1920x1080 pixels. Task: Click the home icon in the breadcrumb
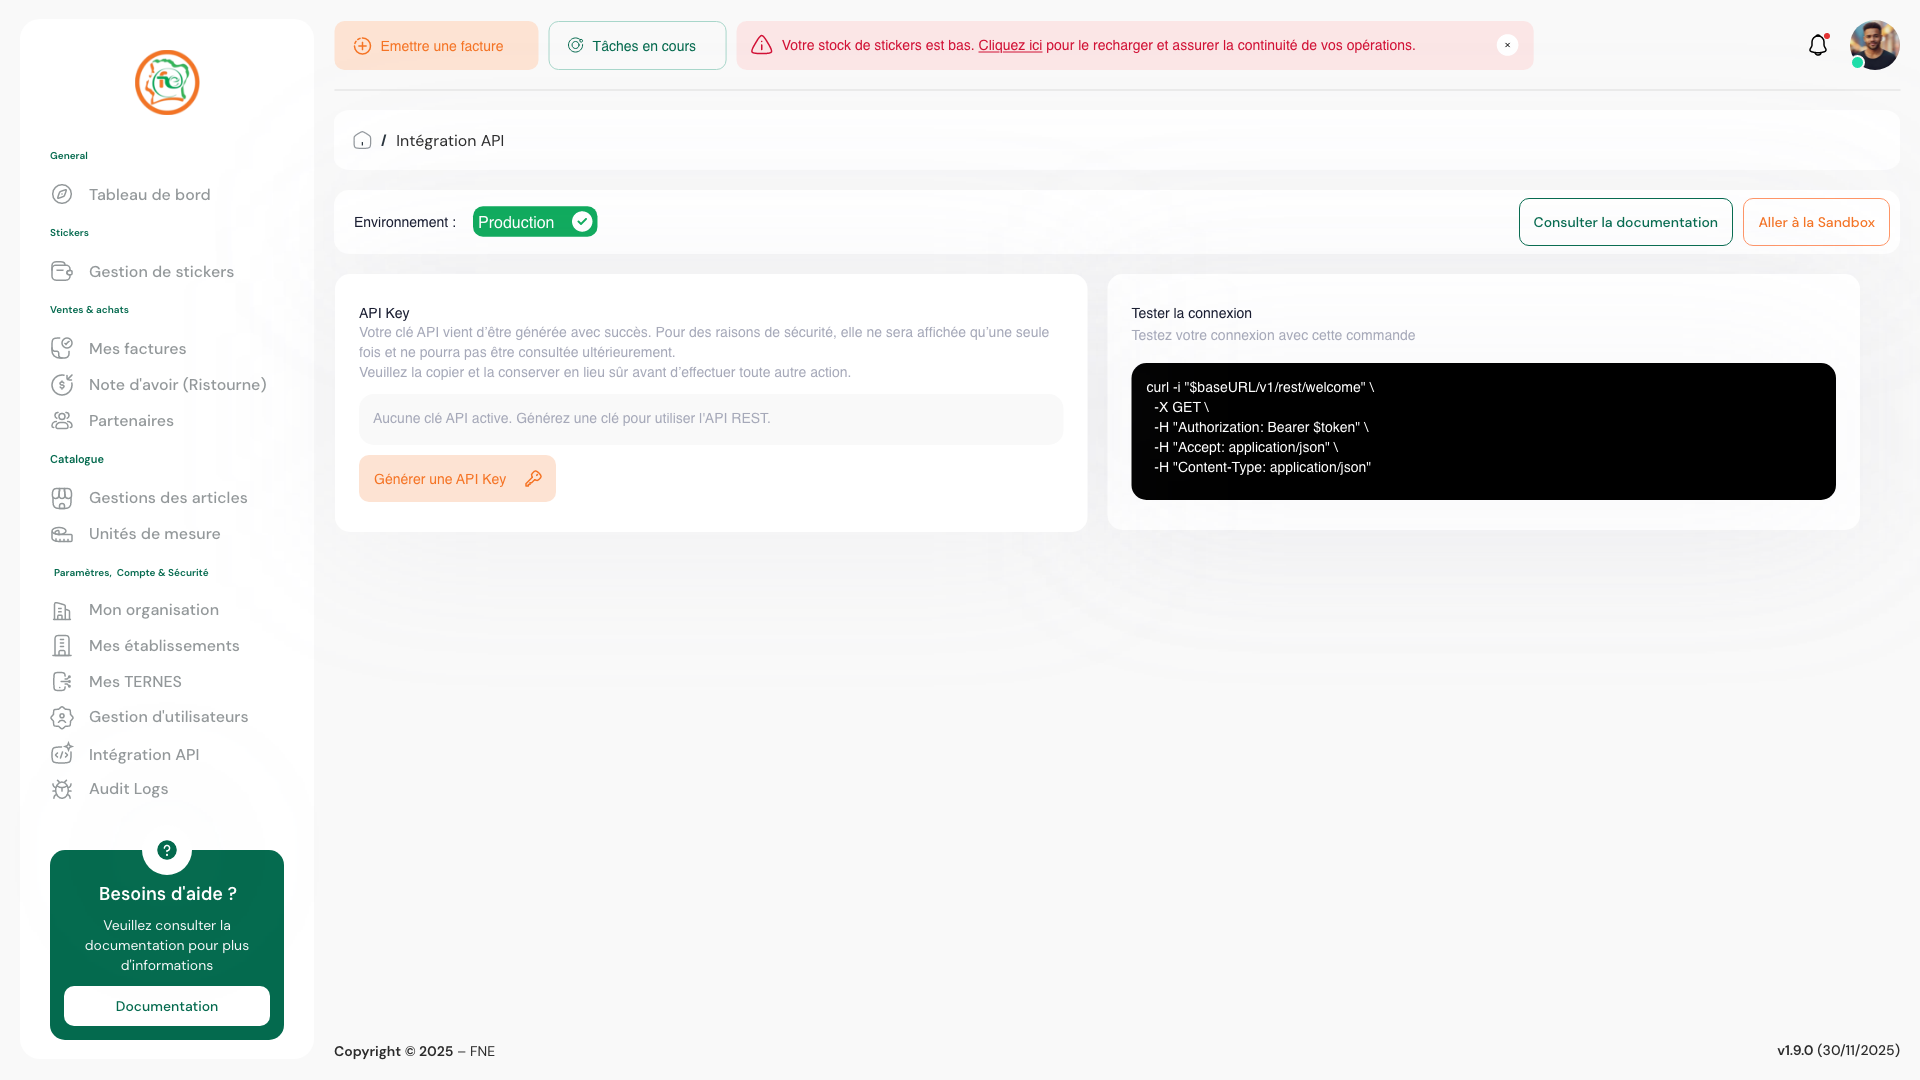click(x=362, y=140)
